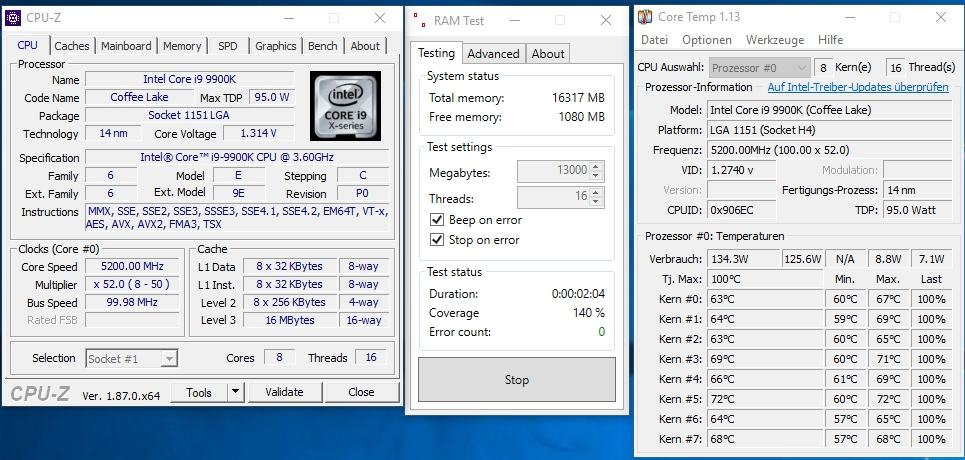This screenshot has height=460, width=965.
Task: Toggle the Stop on error checkbox
Action: [x=437, y=240]
